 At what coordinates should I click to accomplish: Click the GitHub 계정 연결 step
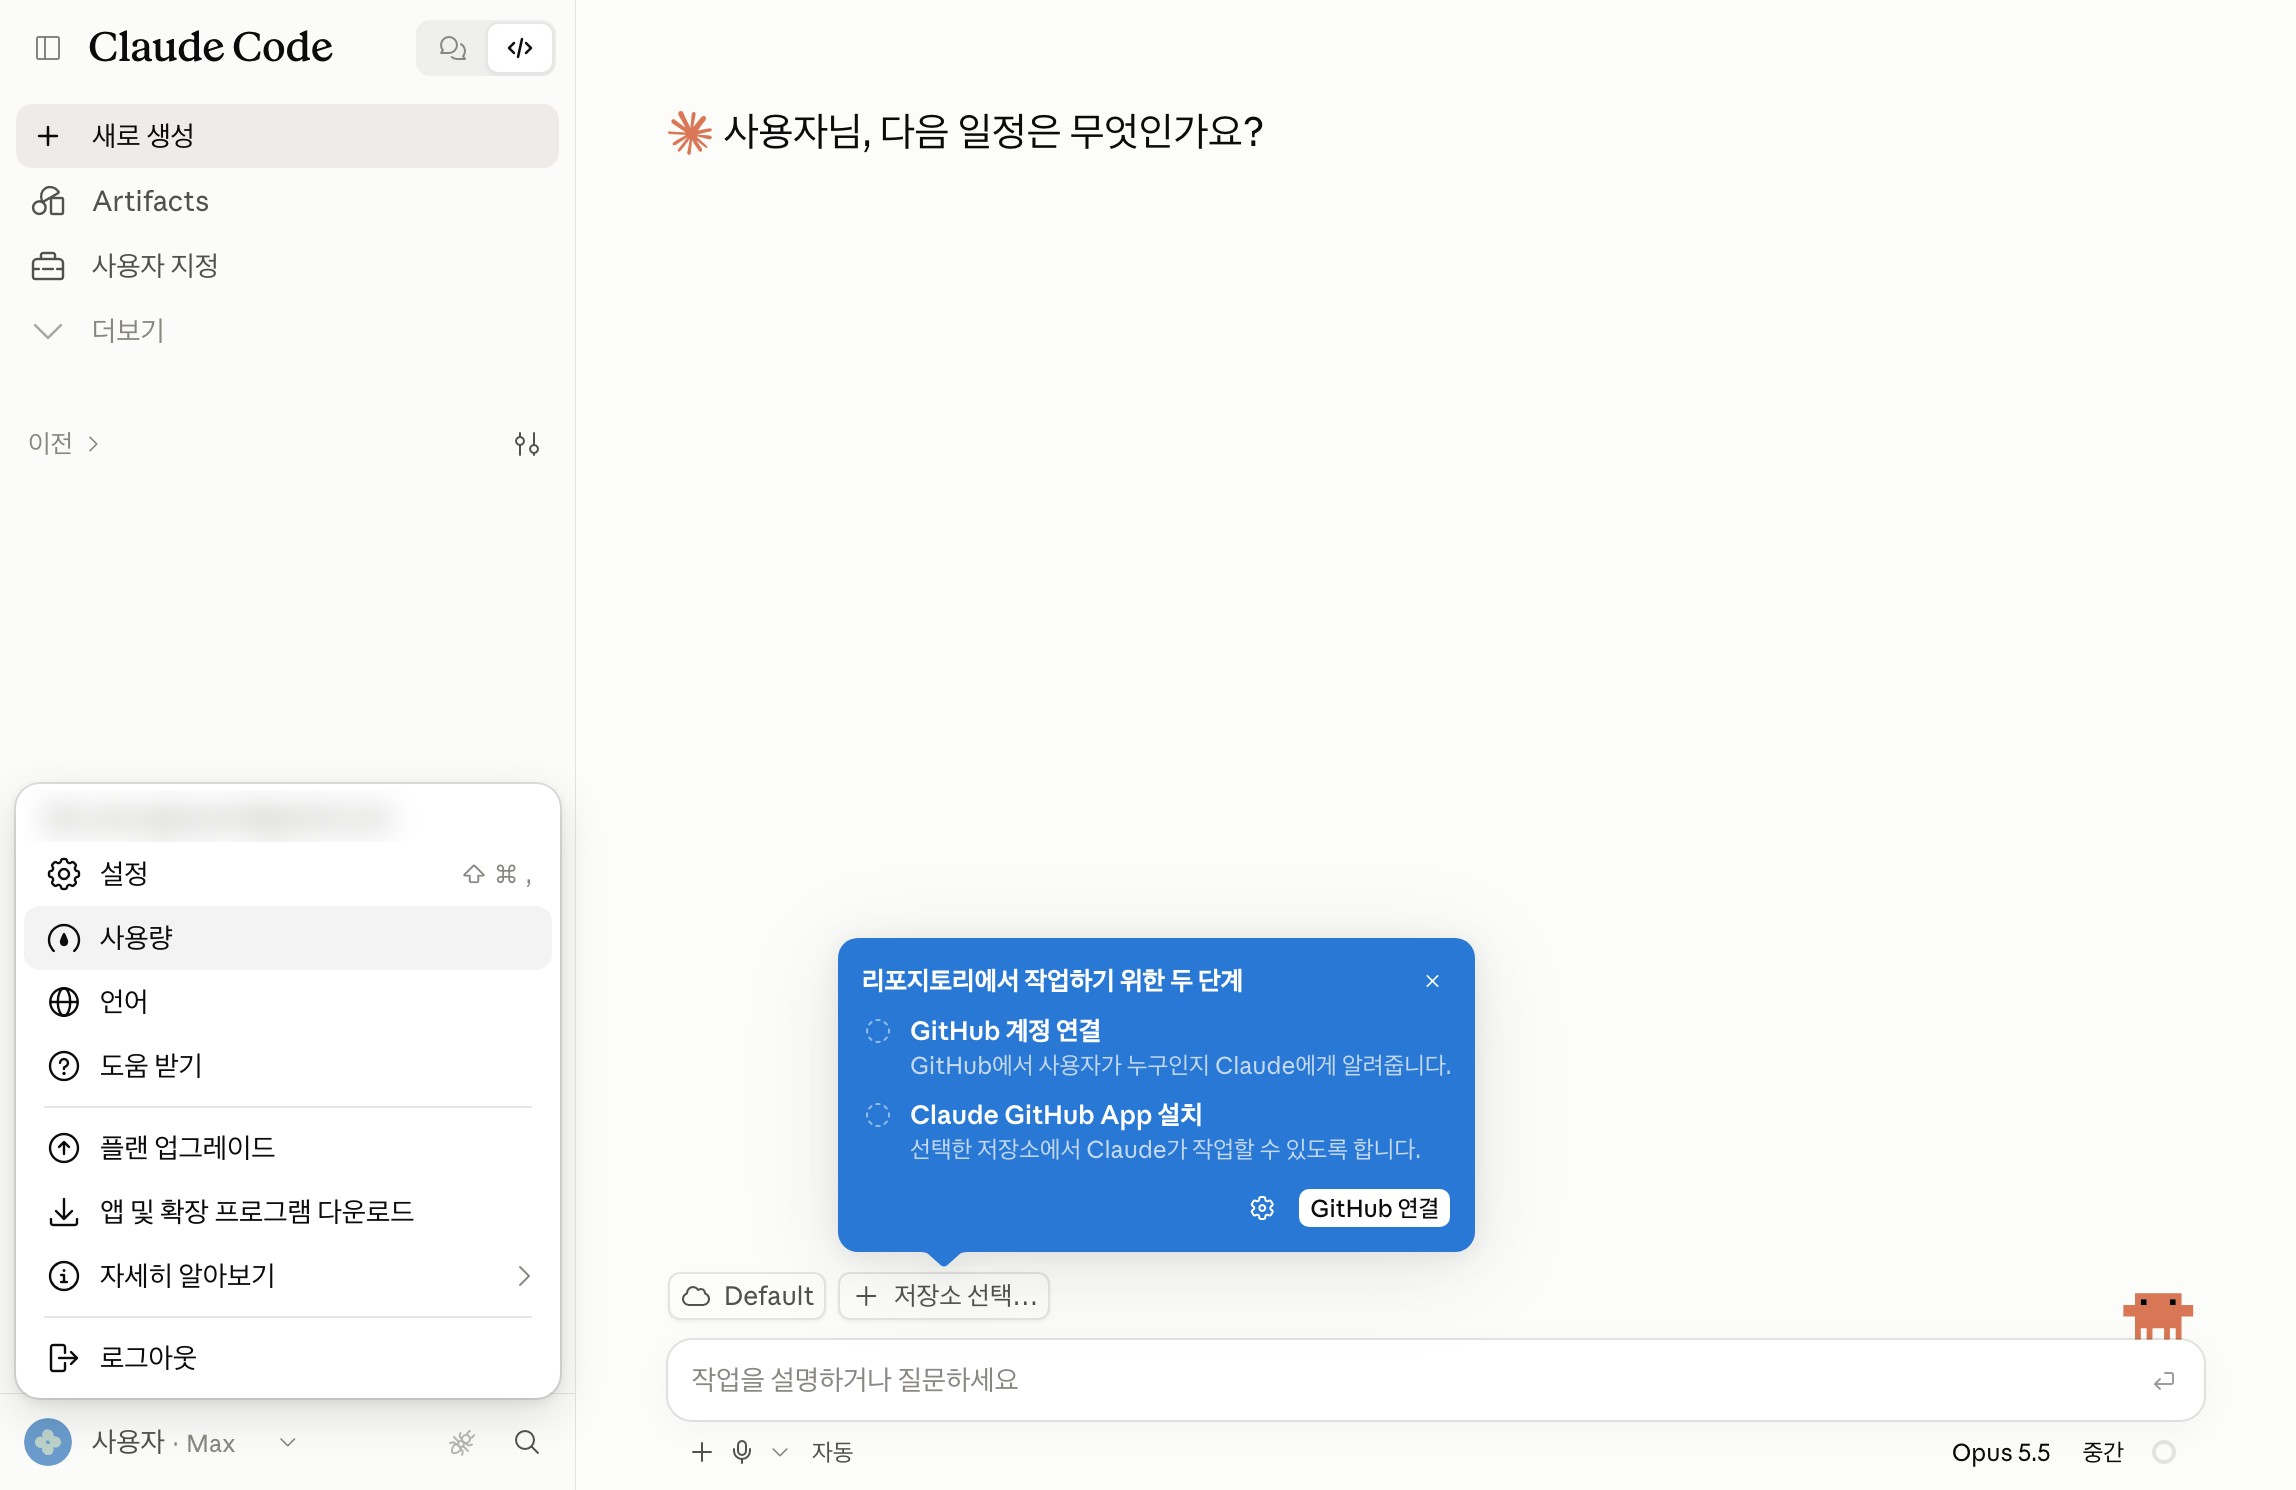[1158, 1047]
